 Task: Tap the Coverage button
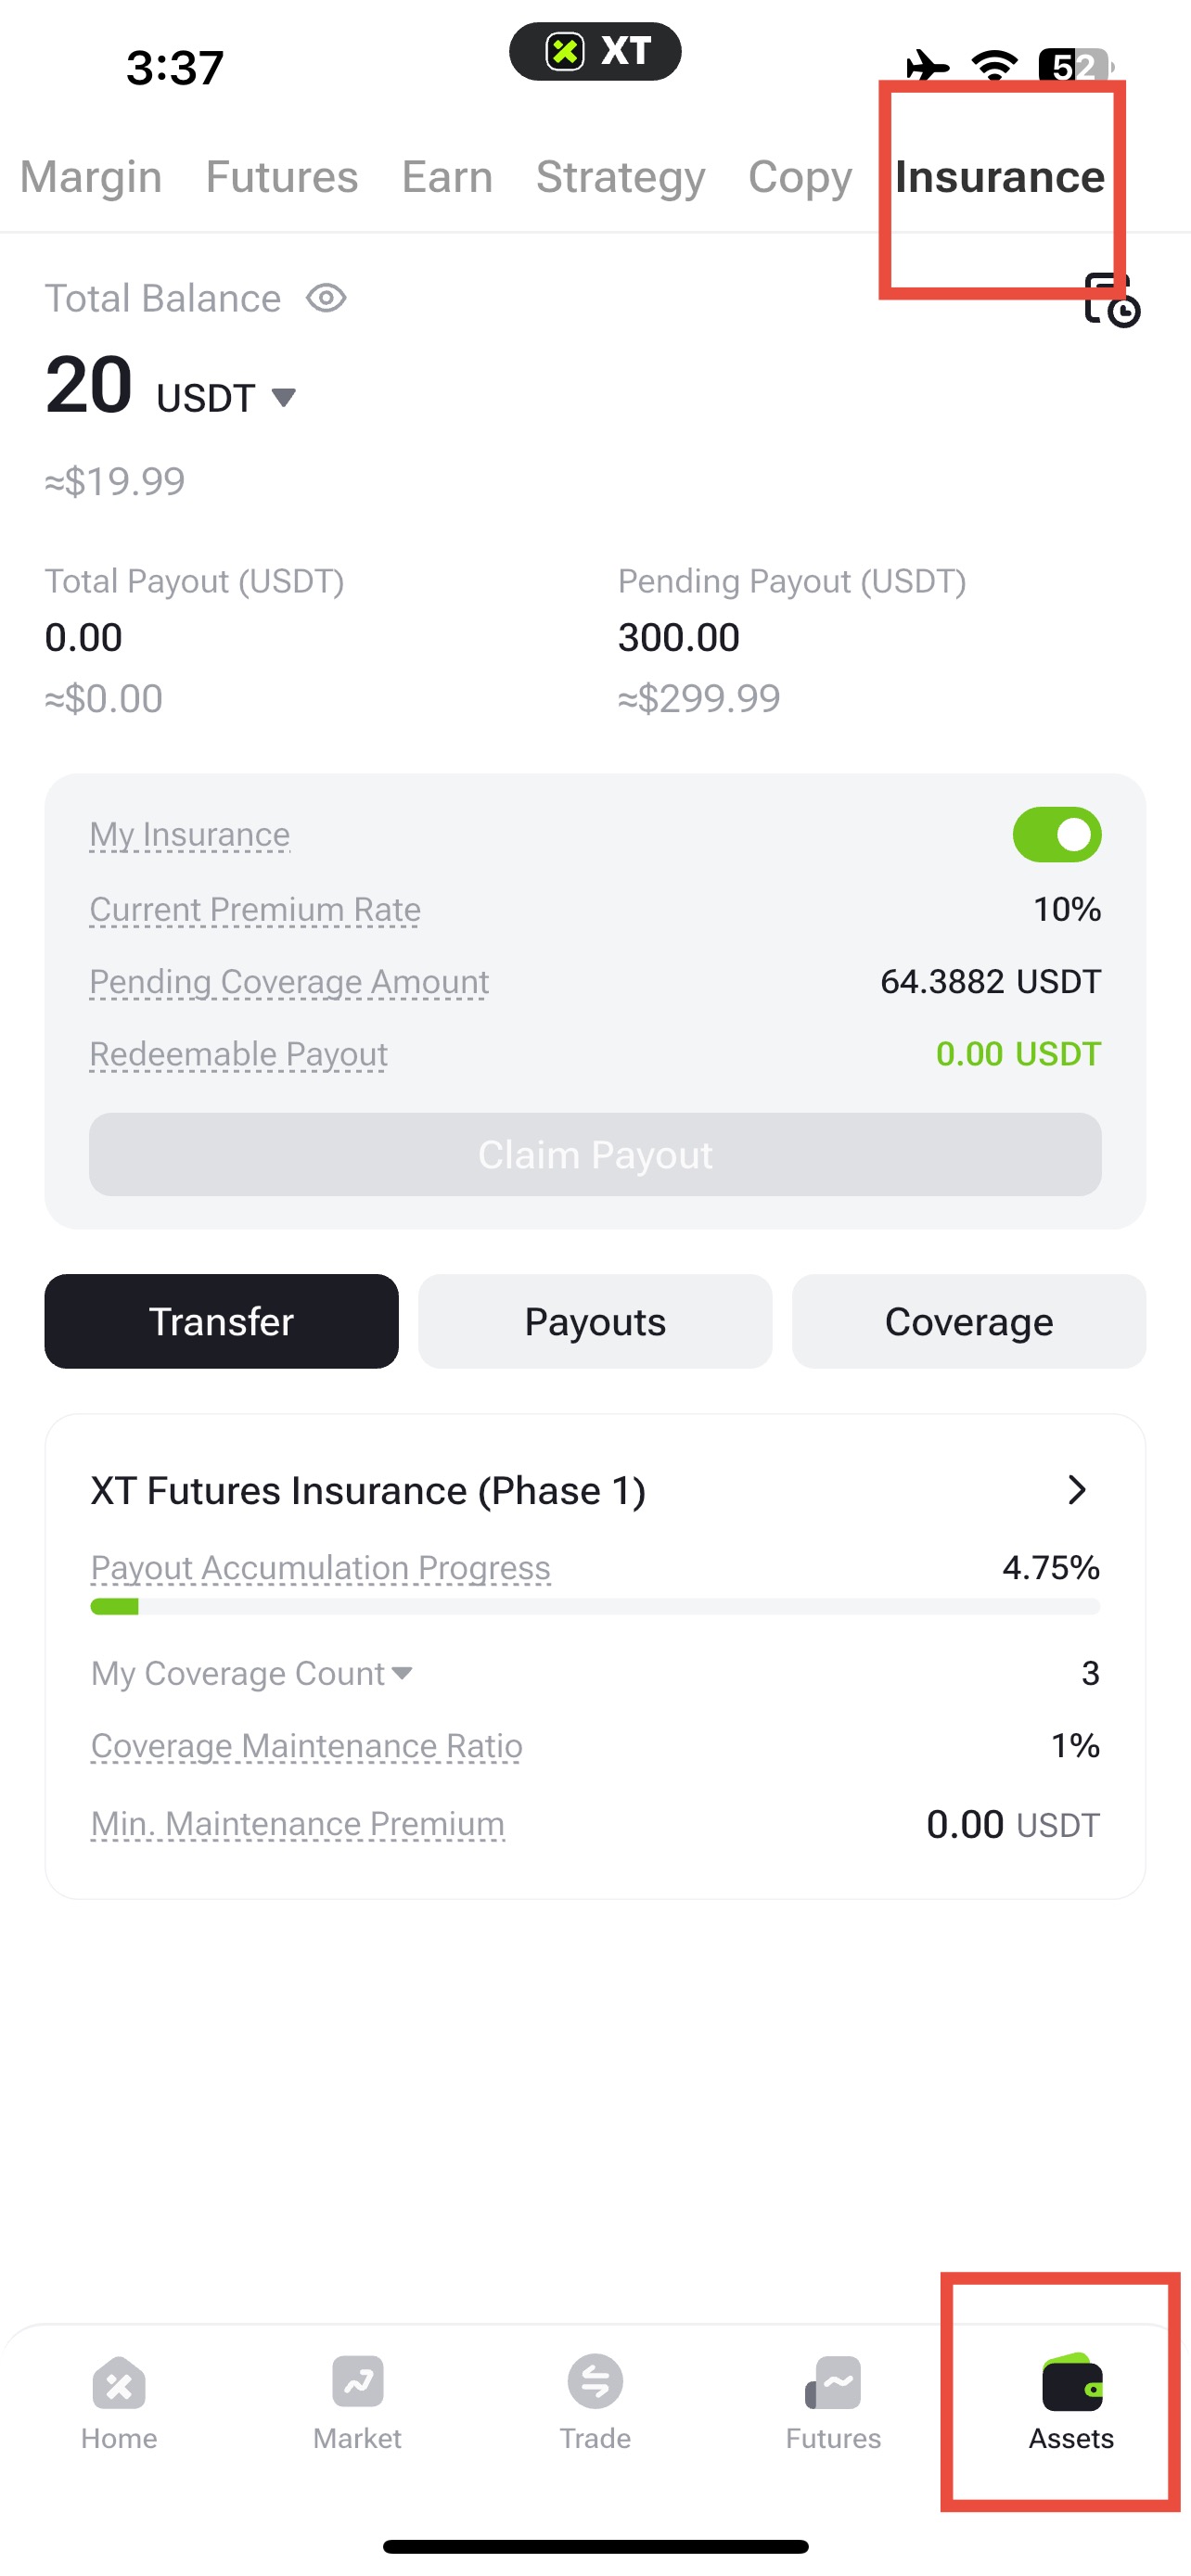(969, 1321)
